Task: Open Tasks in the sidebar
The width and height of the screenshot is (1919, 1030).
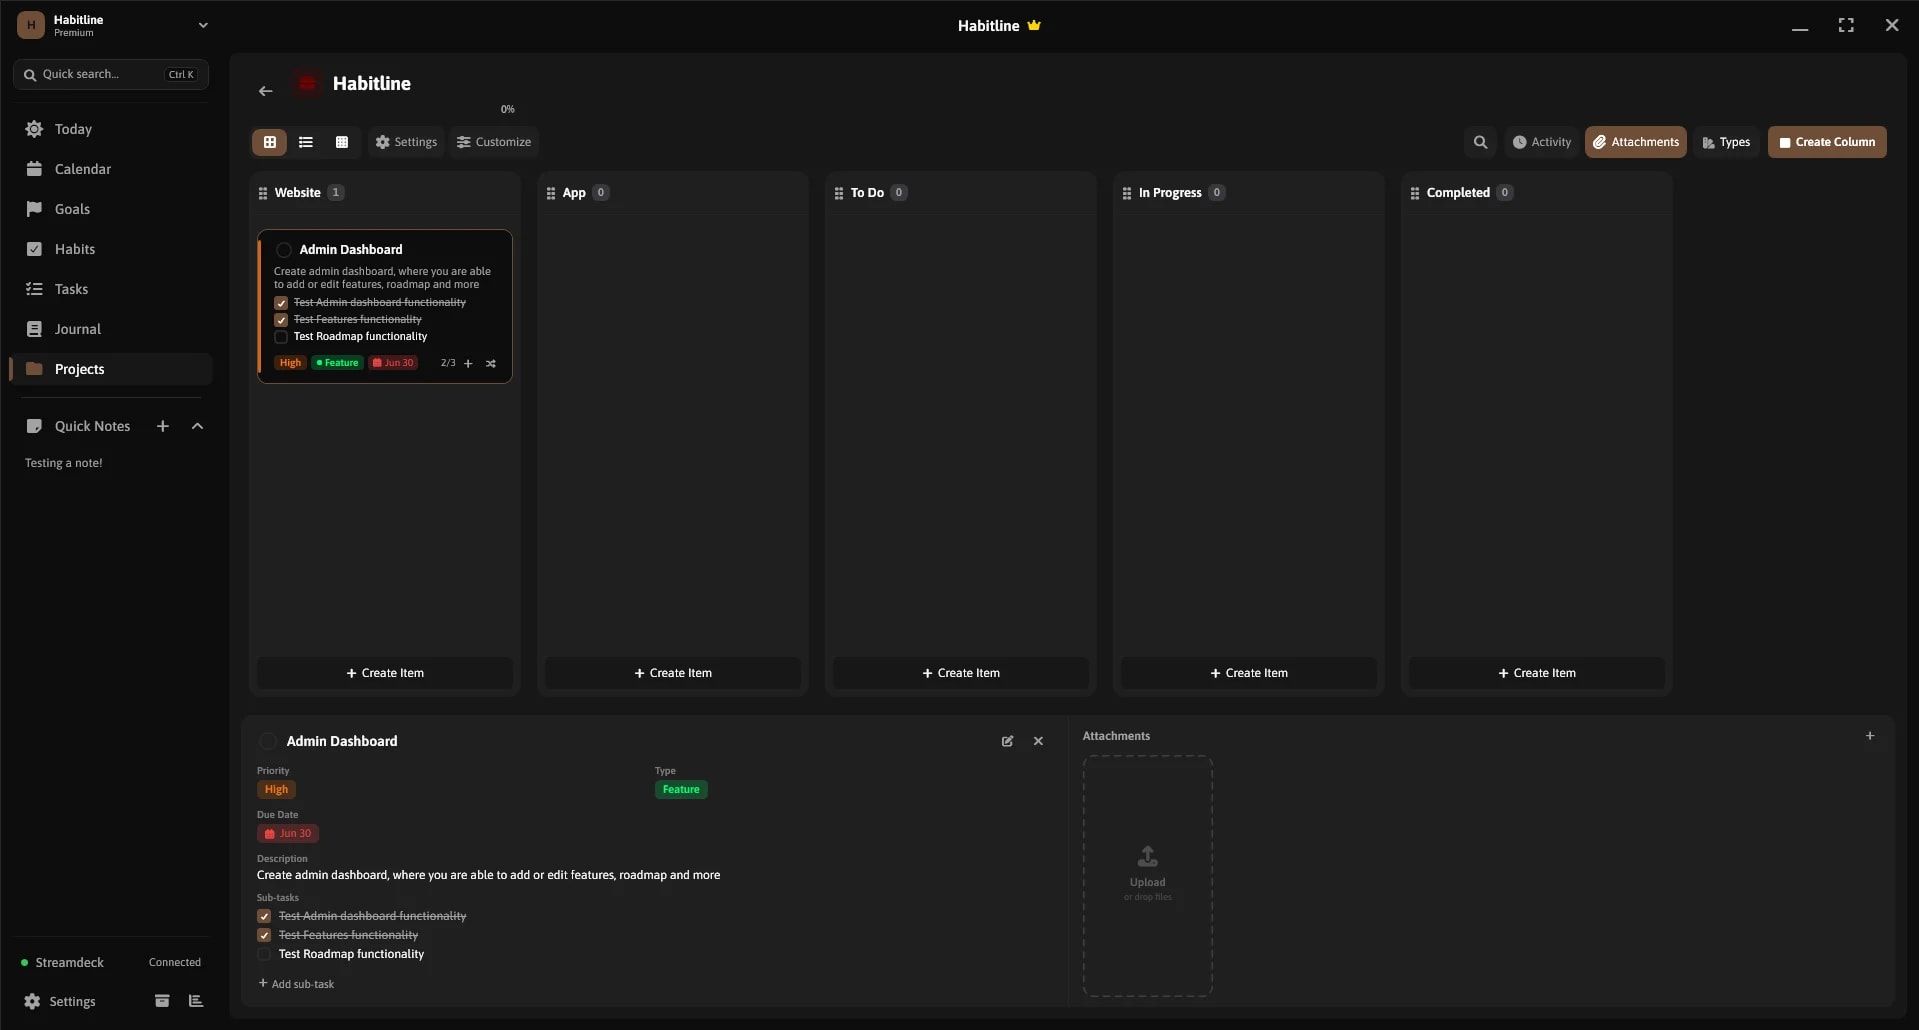Action: pos(112,289)
